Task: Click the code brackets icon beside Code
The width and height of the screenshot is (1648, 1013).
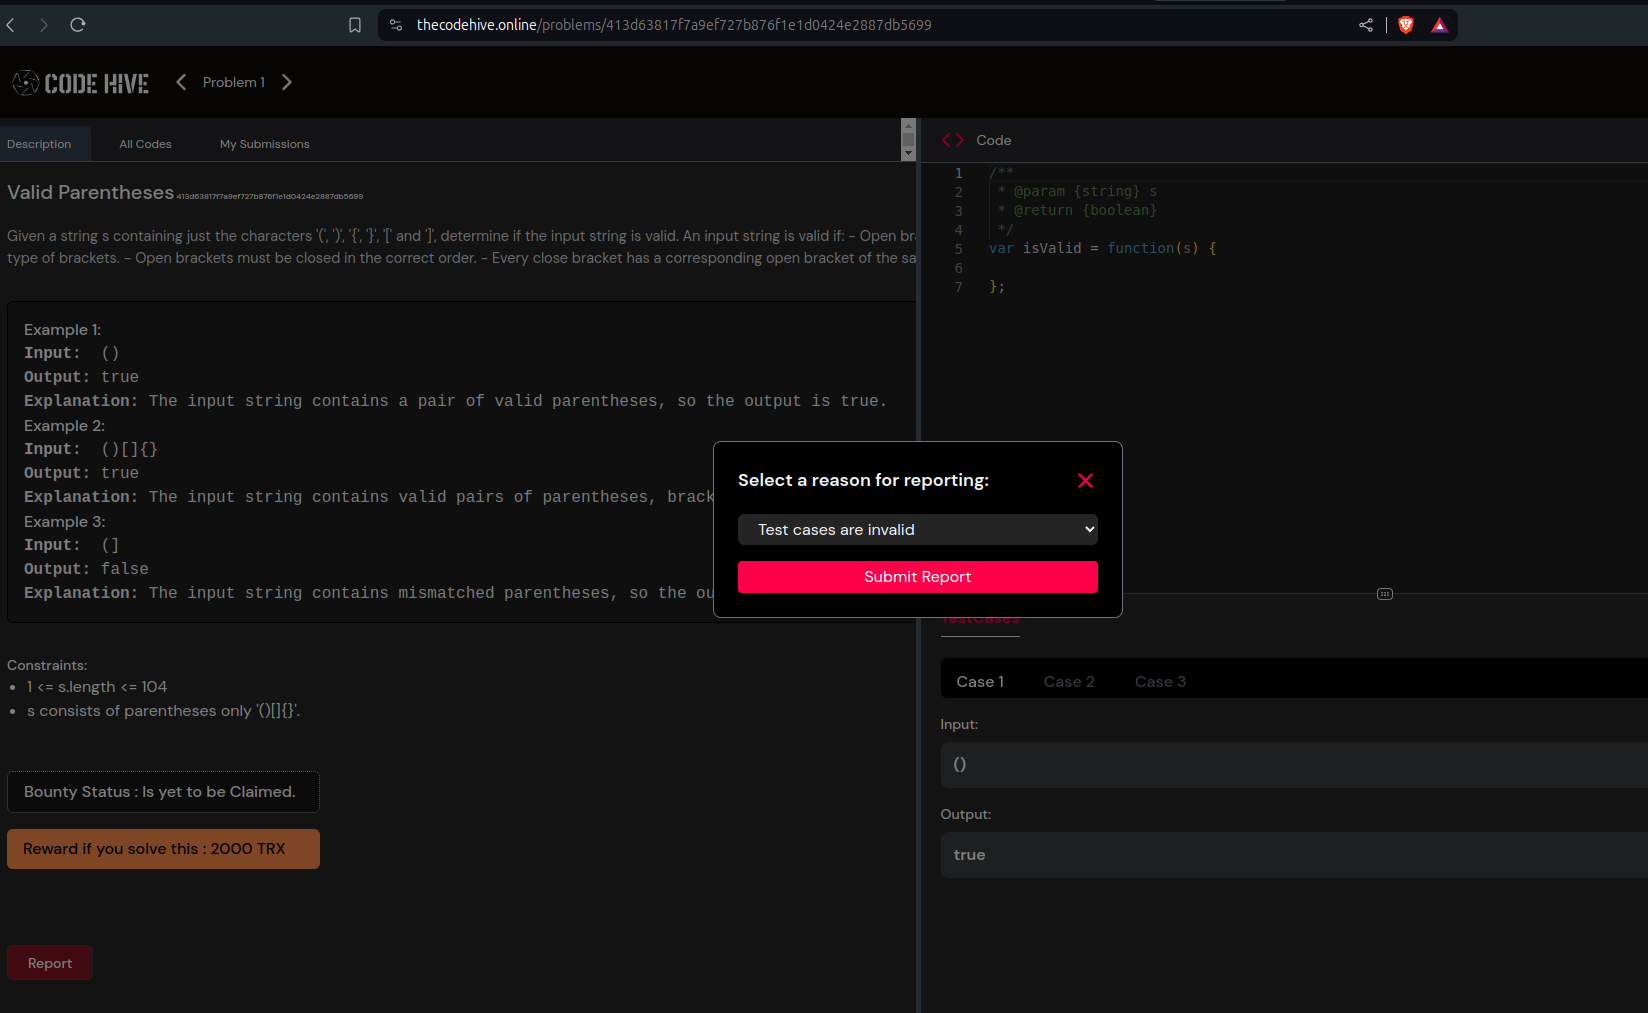Action: click(953, 140)
